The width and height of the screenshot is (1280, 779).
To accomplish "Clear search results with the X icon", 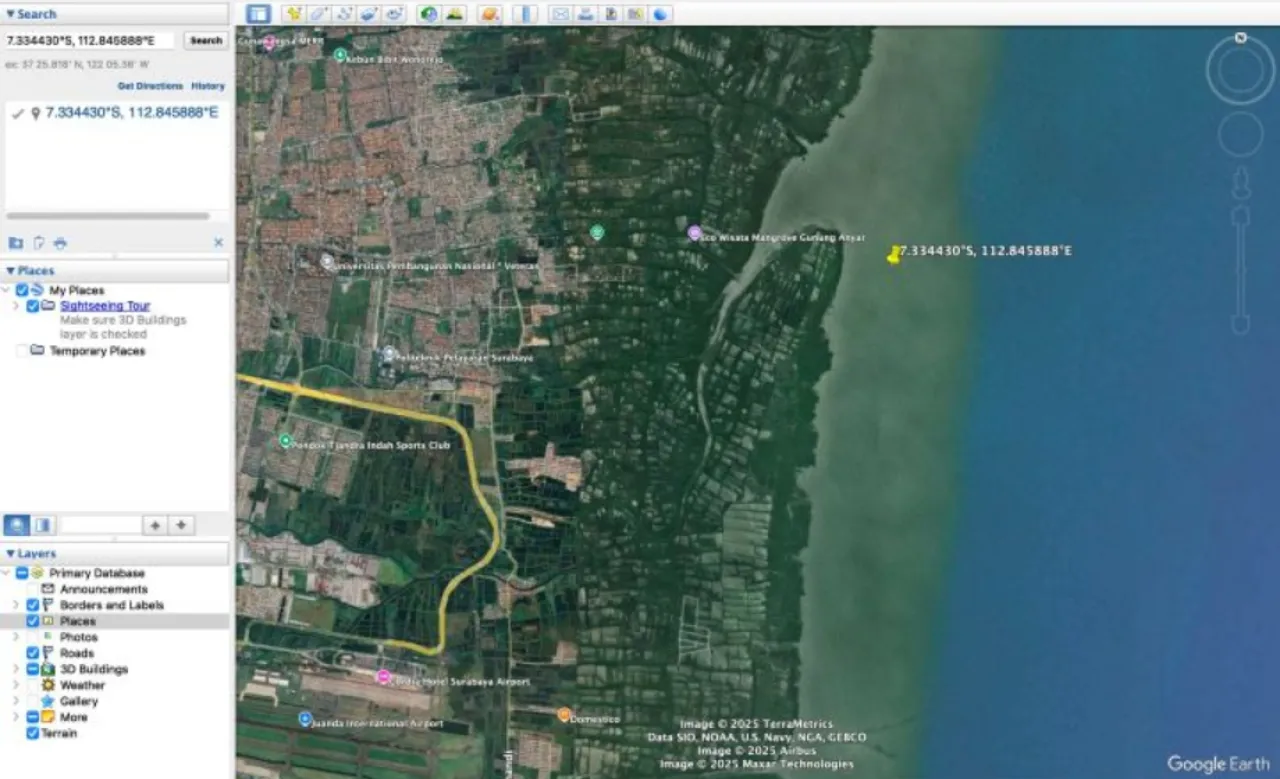I will click(x=218, y=243).
